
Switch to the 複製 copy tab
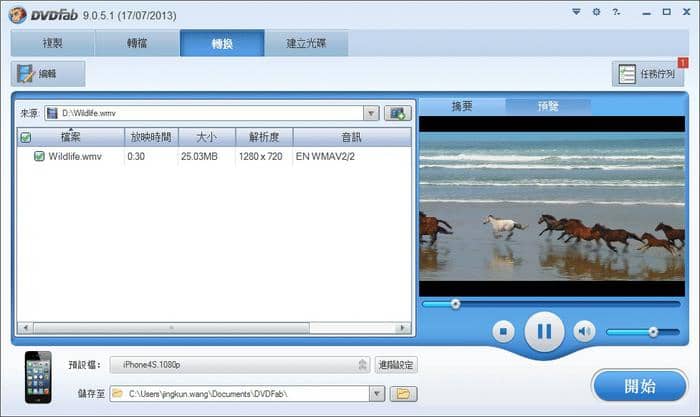click(53, 44)
